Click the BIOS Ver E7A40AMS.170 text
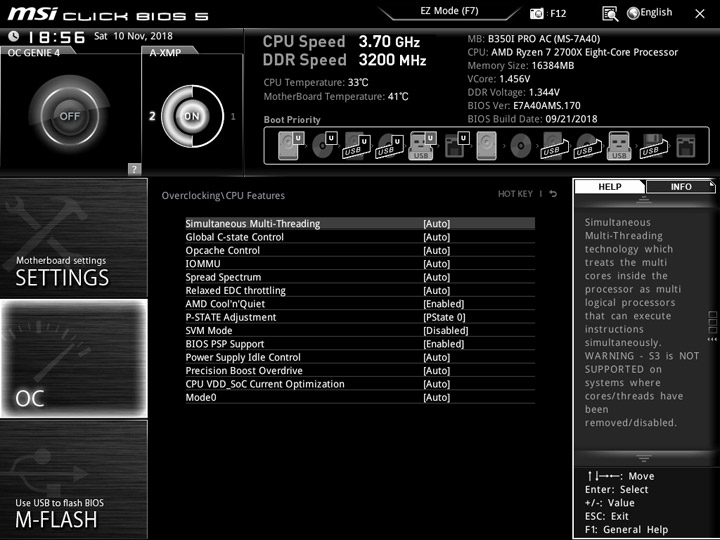 point(524,106)
